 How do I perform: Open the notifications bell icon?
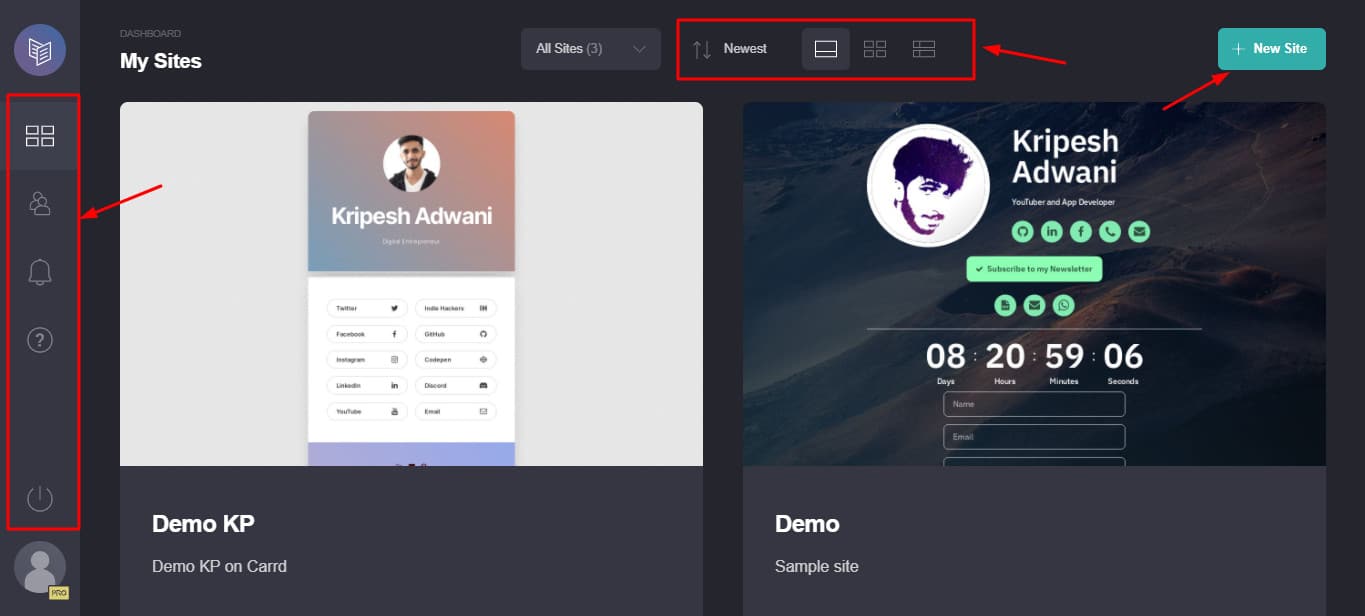coord(40,272)
